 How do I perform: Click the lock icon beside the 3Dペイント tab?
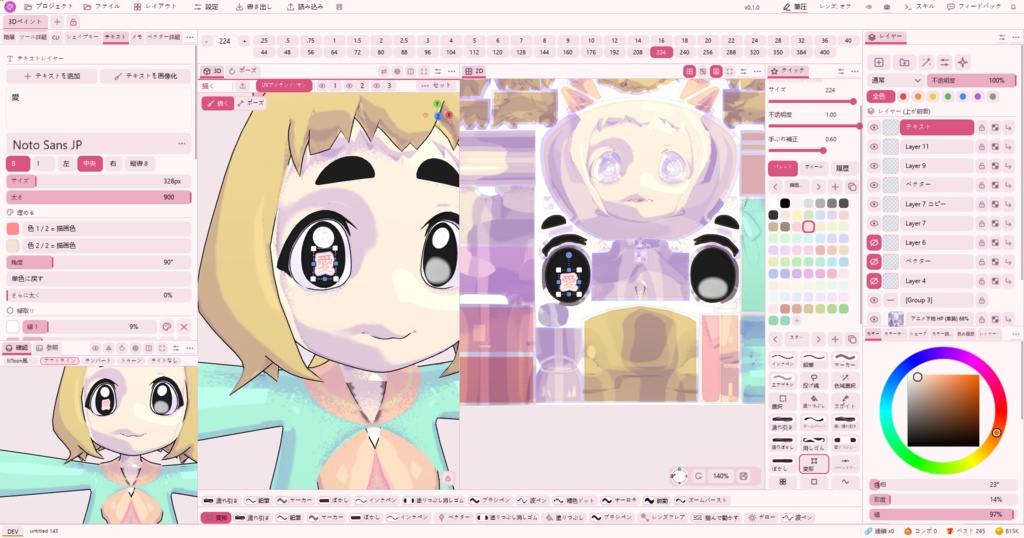pyautogui.click(x=73, y=22)
